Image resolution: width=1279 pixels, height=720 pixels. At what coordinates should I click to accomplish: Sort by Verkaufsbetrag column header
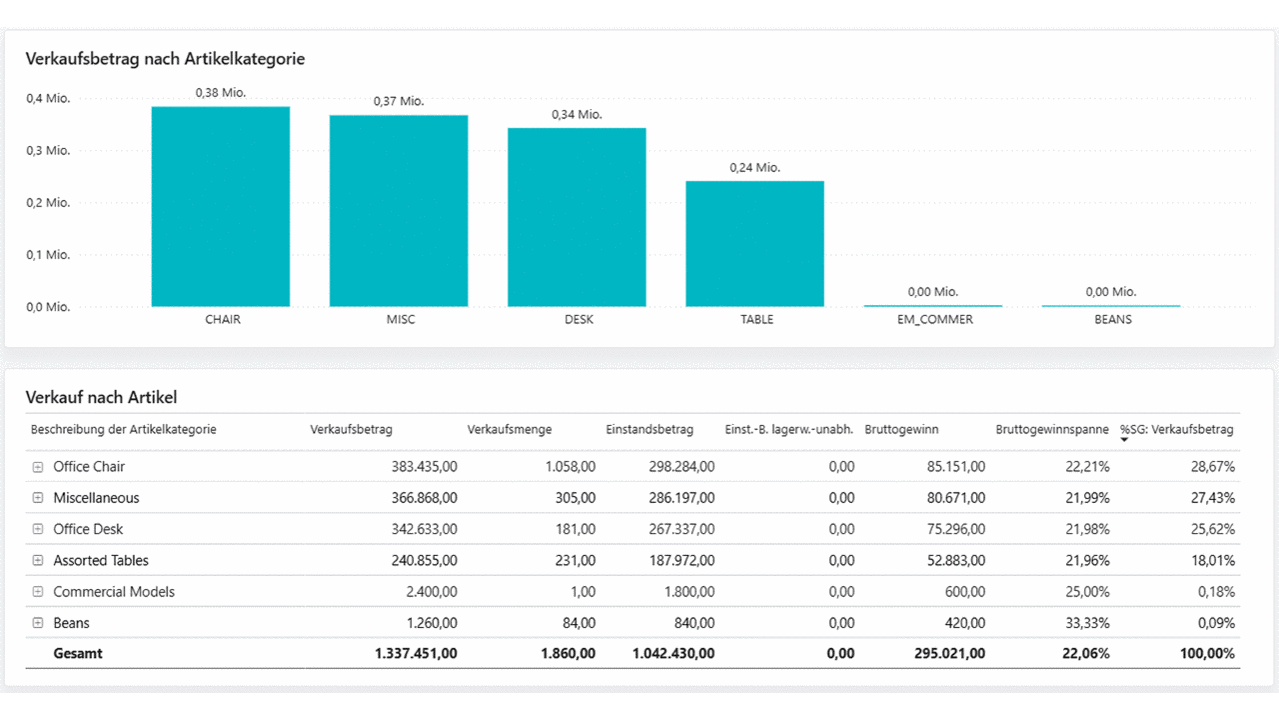point(351,430)
